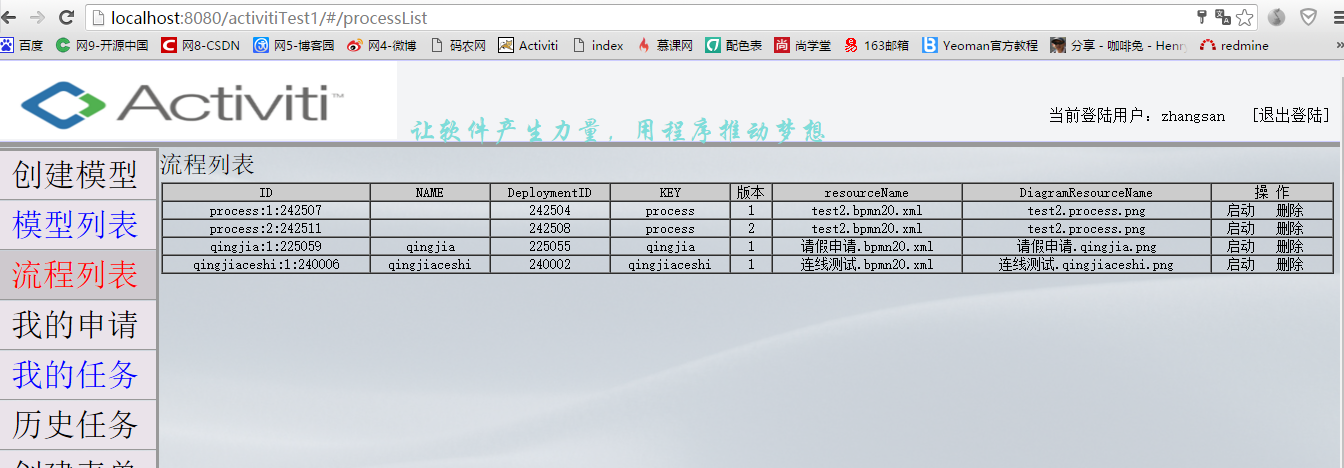The height and width of the screenshot is (468, 1344).
Task: Open the Yeoman官方教程 bookmark
Action: pos(980,45)
